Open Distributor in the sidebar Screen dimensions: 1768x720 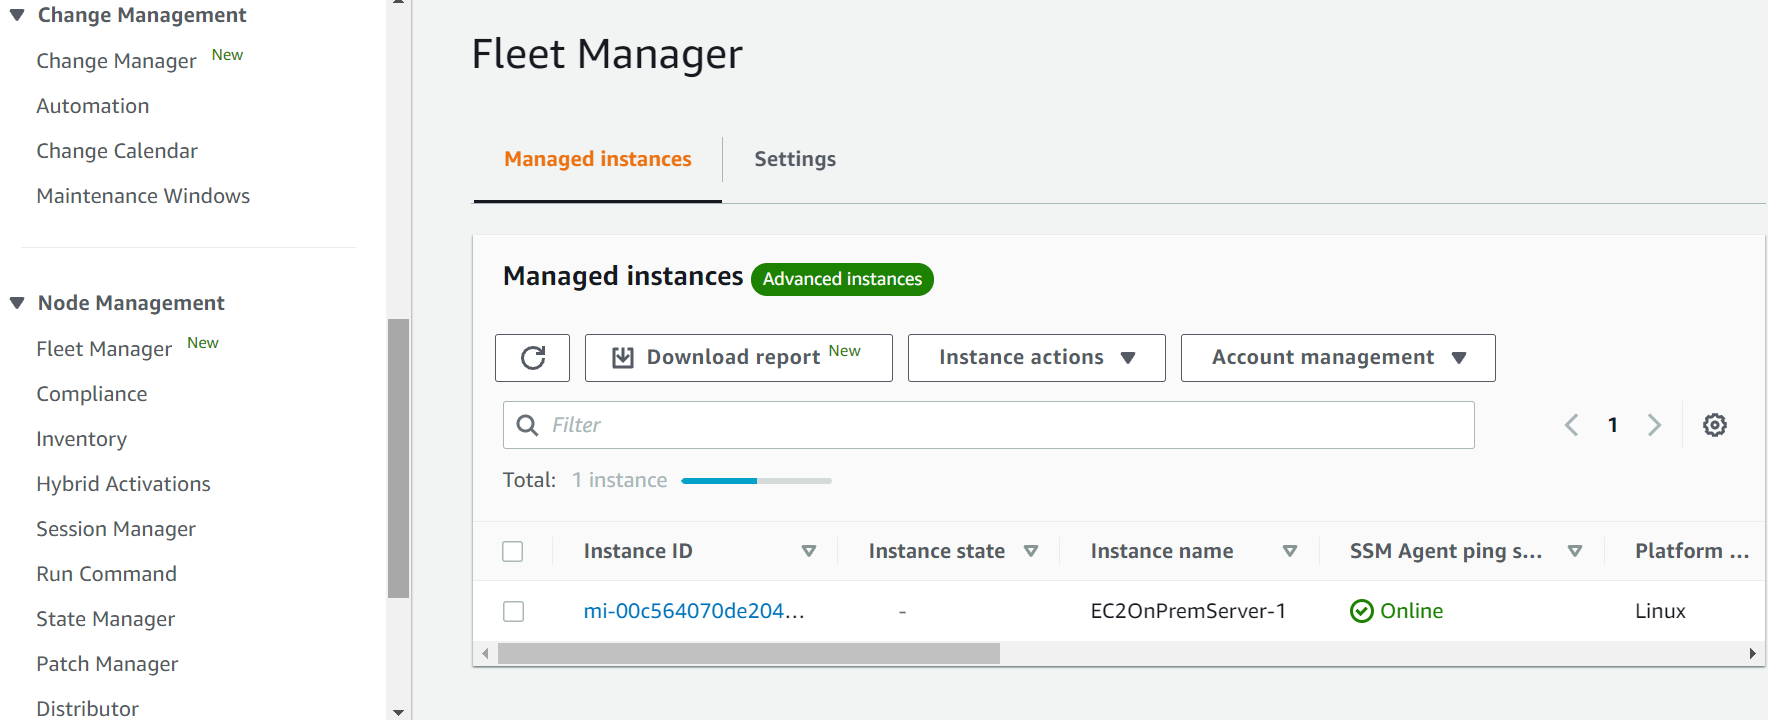(x=88, y=709)
